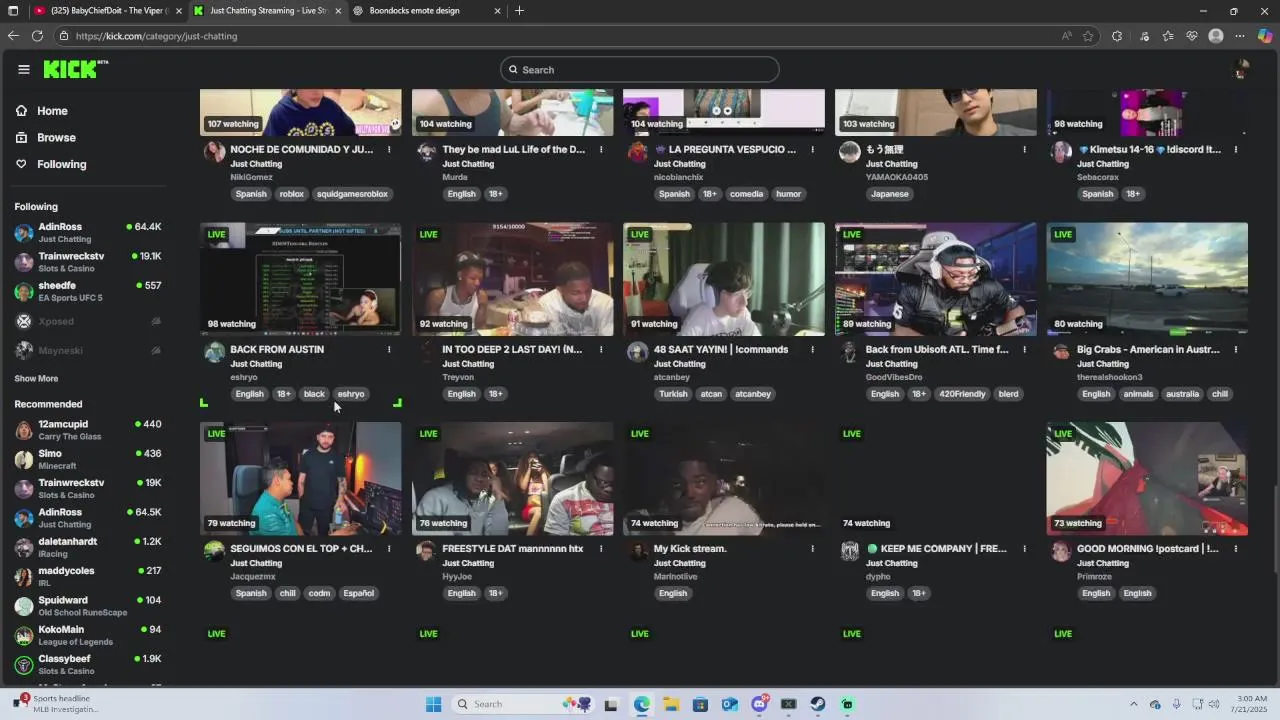Open the Browse sidebar item
The height and width of the screenshot is (720, 1280).
pyautogui.click(x=56, y=137)
